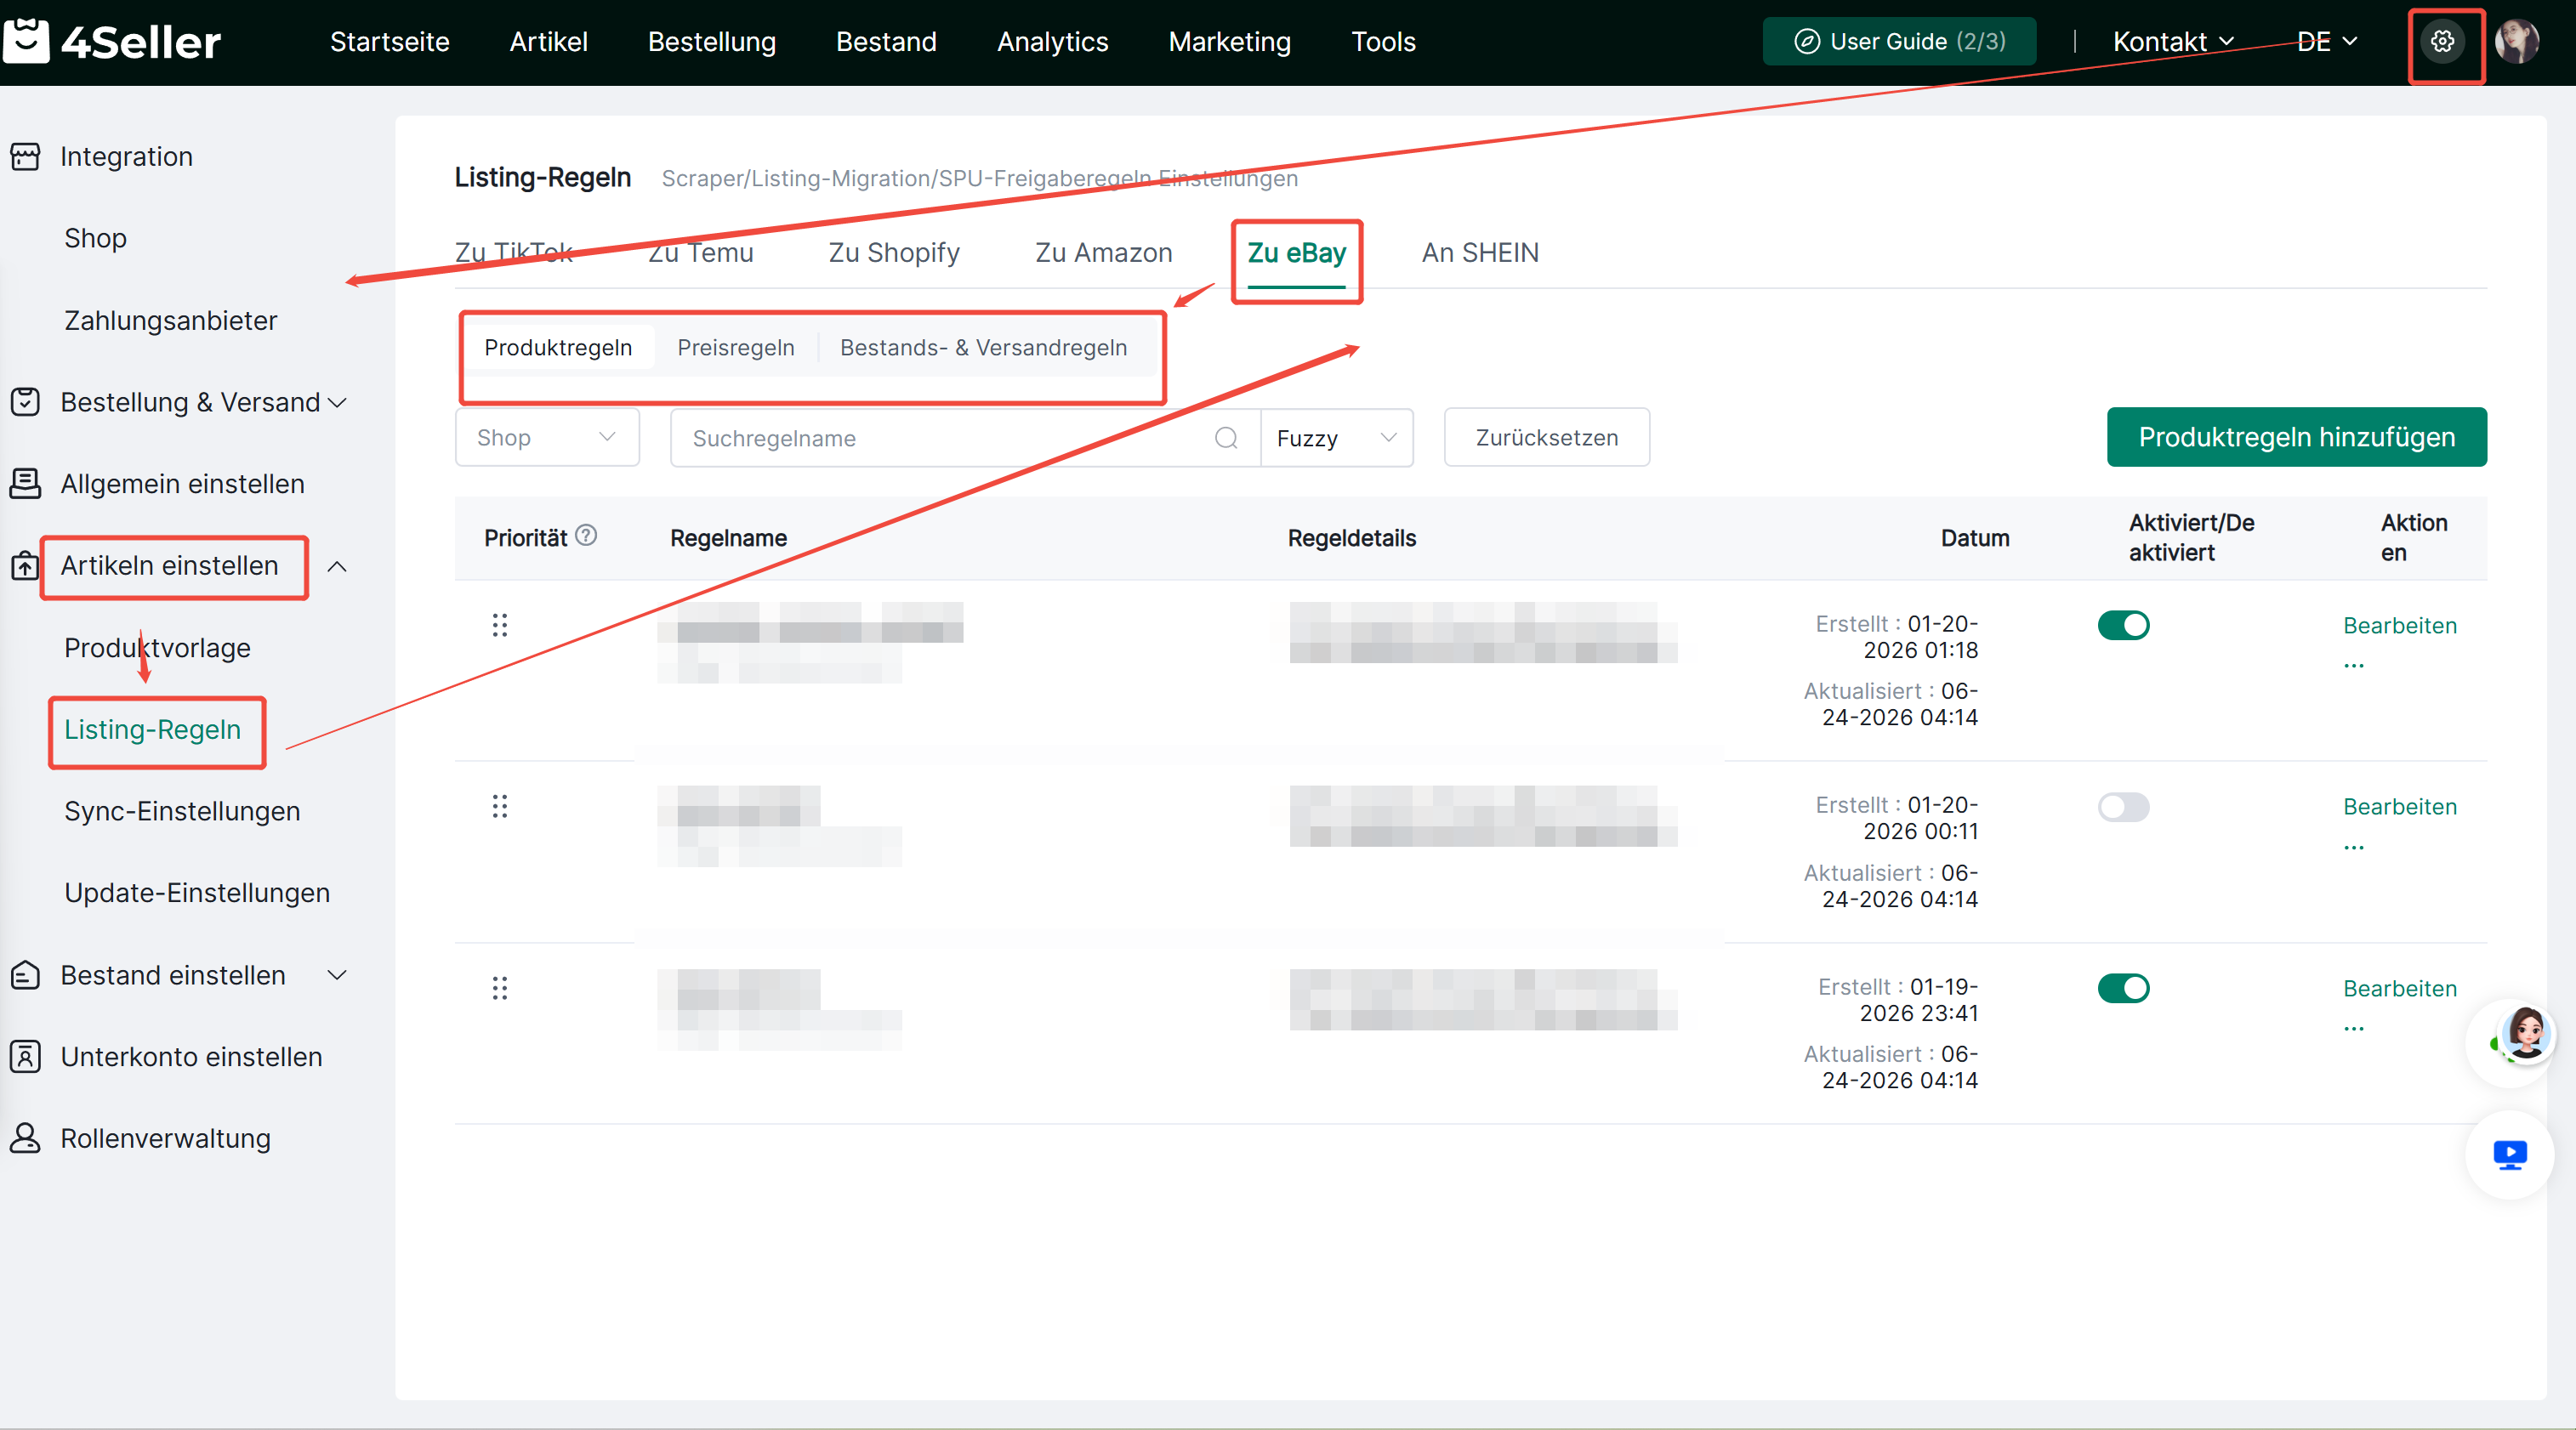
Task: Open the settings gear icon
Action: [x=2442, y=41]
